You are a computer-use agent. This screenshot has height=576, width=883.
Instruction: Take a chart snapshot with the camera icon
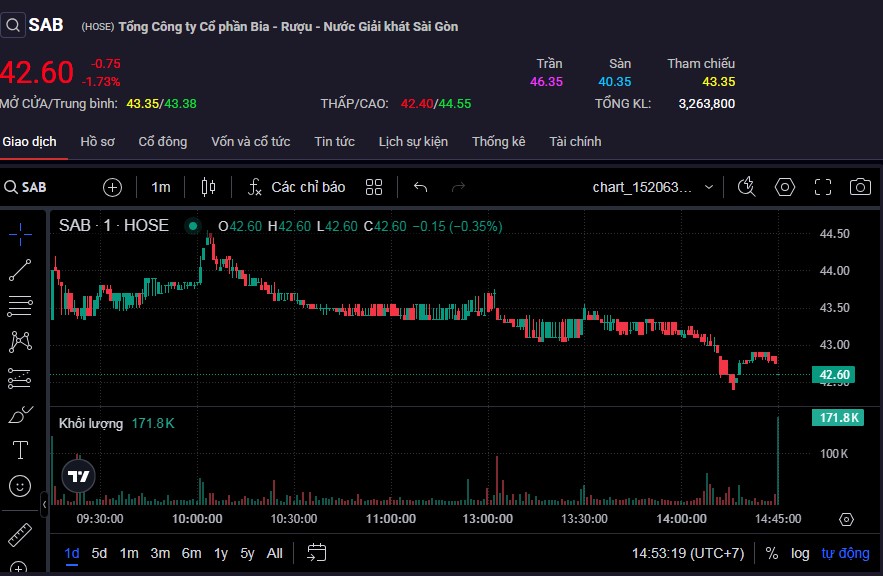tap(859, 187)
